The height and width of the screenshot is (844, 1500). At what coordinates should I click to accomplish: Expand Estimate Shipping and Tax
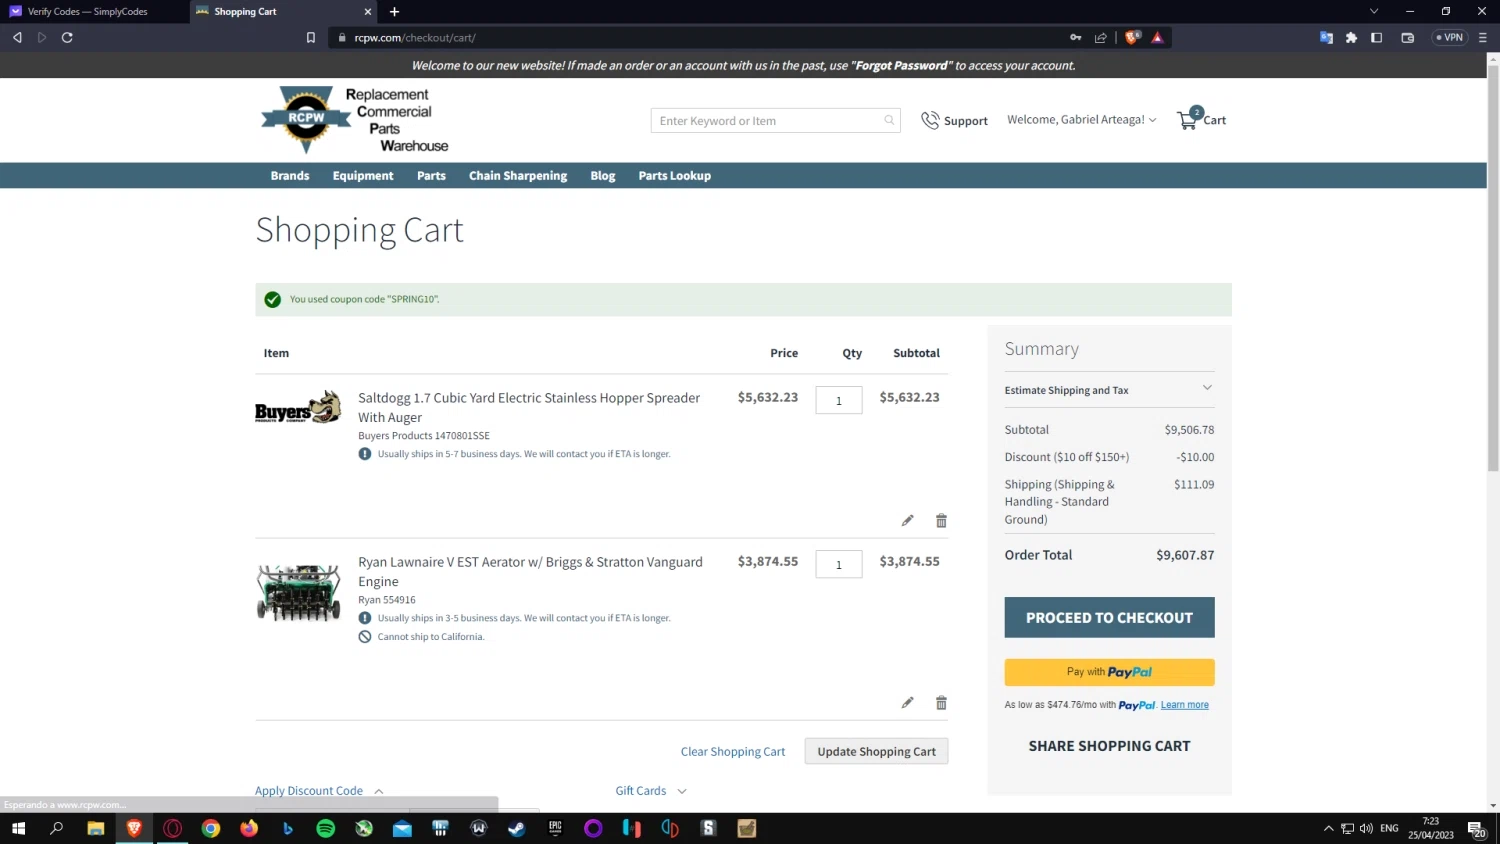(1109, 390)
